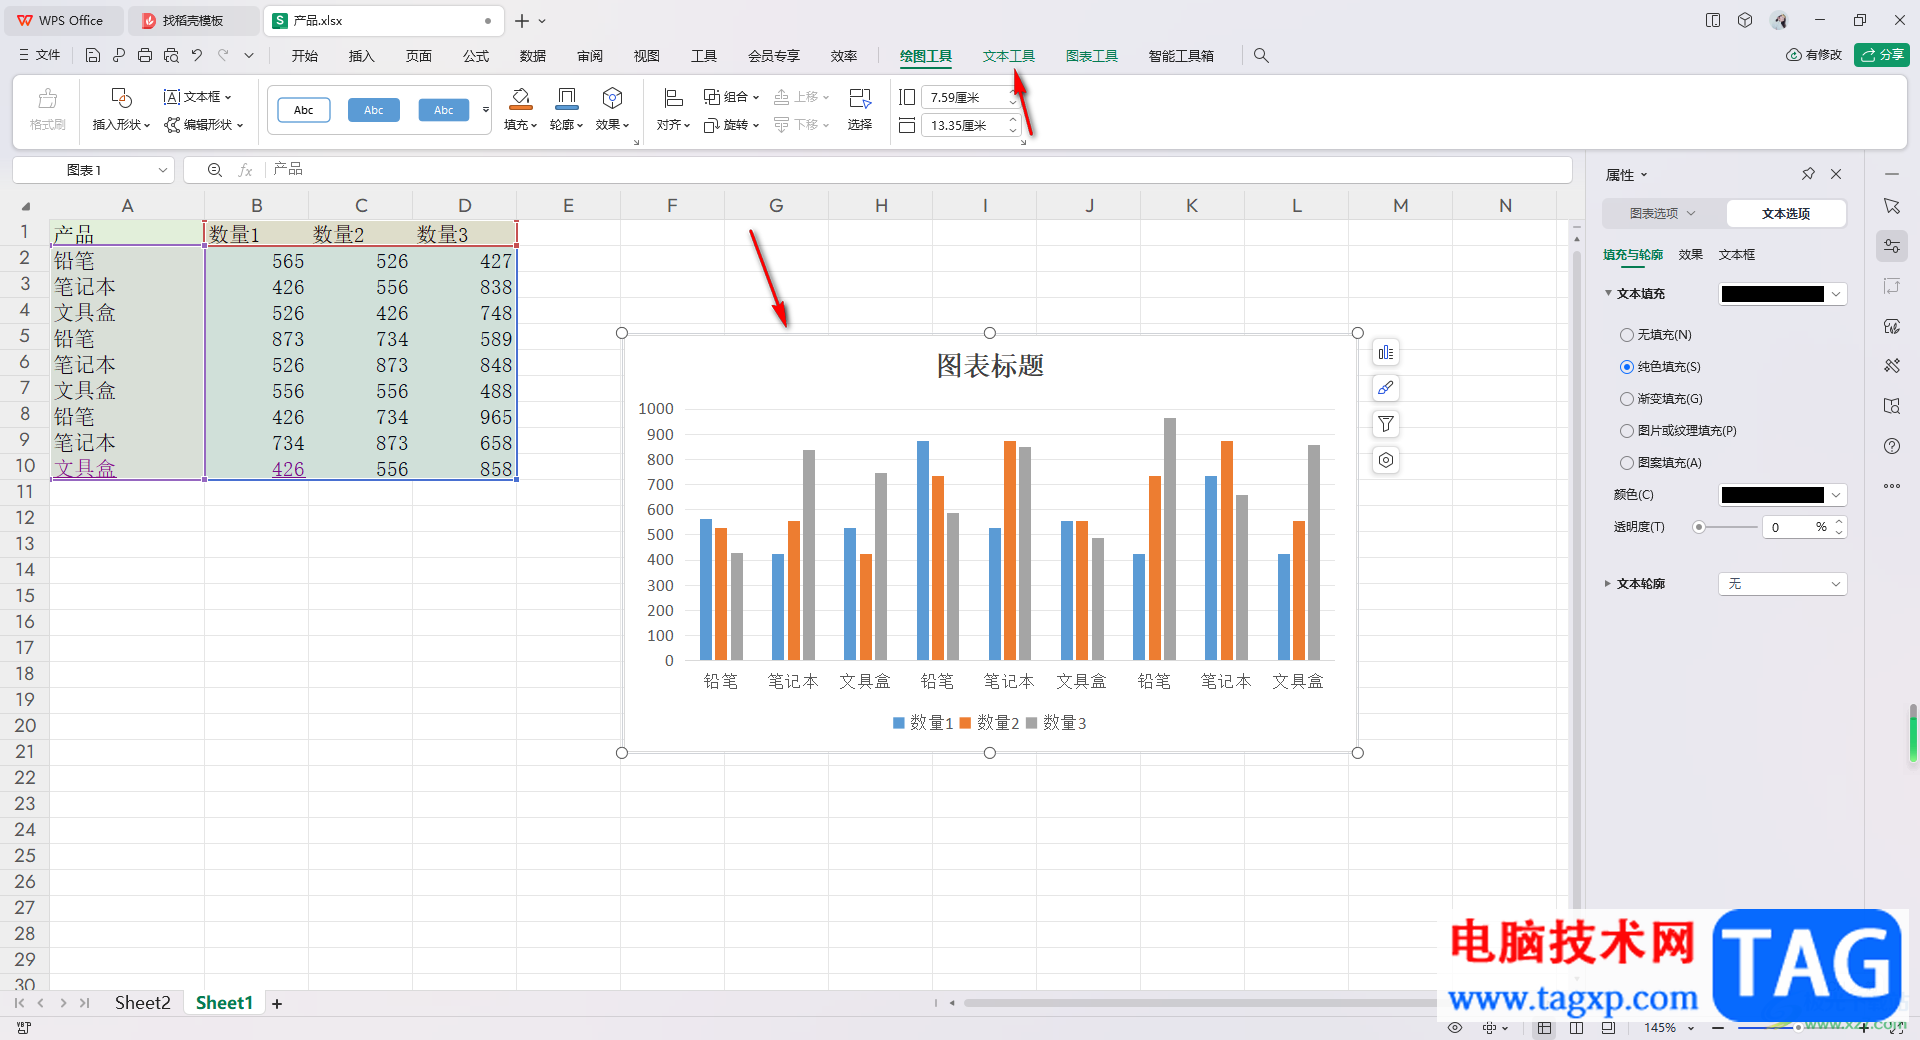Click the eye protection icon in status bar
This screenshot has height=1040, width=1920.
click(x=1455, y=1027)
